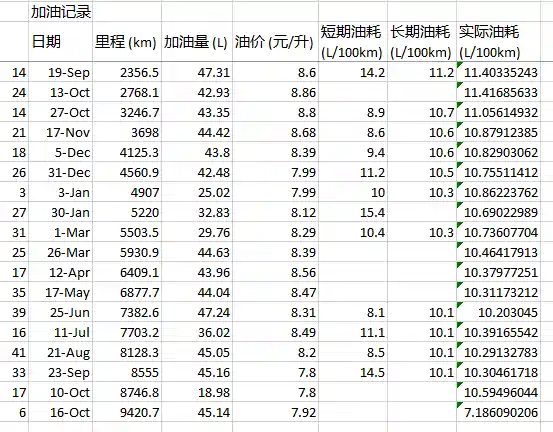Select the 油价 (元/升) header cell

click(275, 42)
